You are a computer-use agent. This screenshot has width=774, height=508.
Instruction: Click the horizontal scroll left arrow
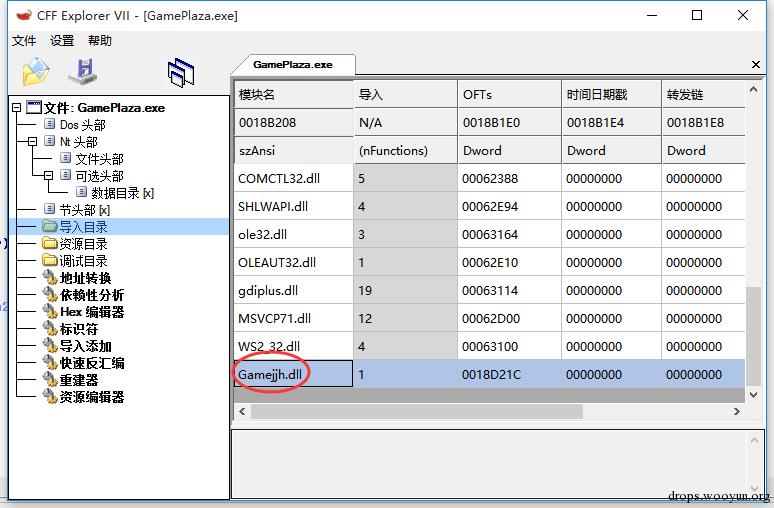[242, 411]
